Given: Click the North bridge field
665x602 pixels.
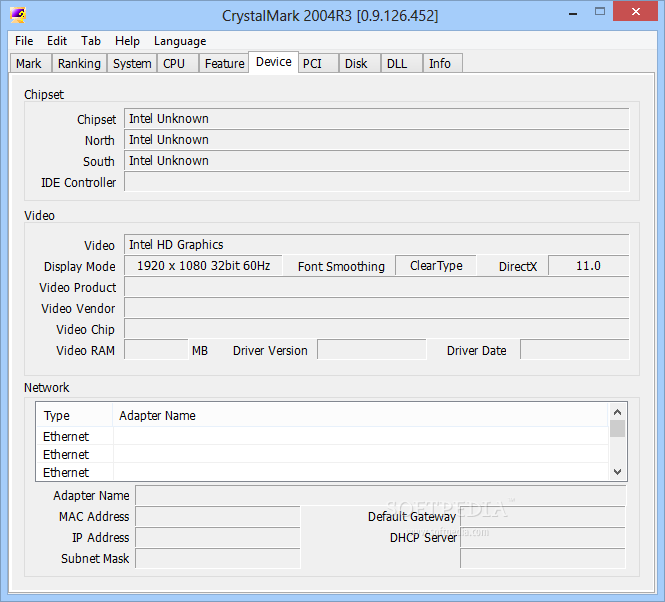Looking at the screenshot, I should [377, 140].
